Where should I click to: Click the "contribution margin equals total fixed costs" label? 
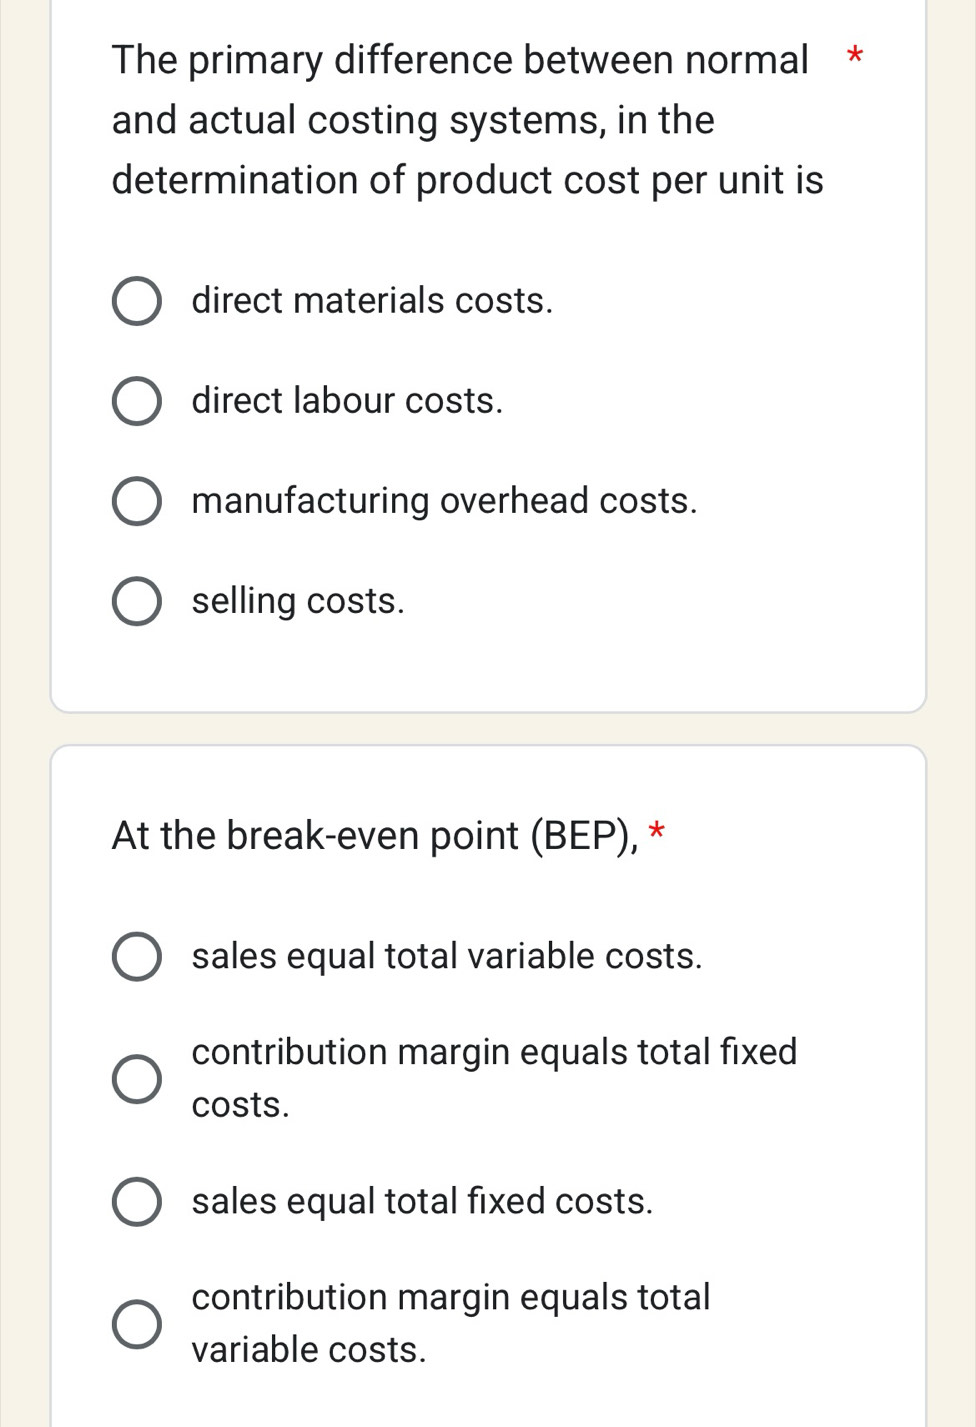[494, 1078]
